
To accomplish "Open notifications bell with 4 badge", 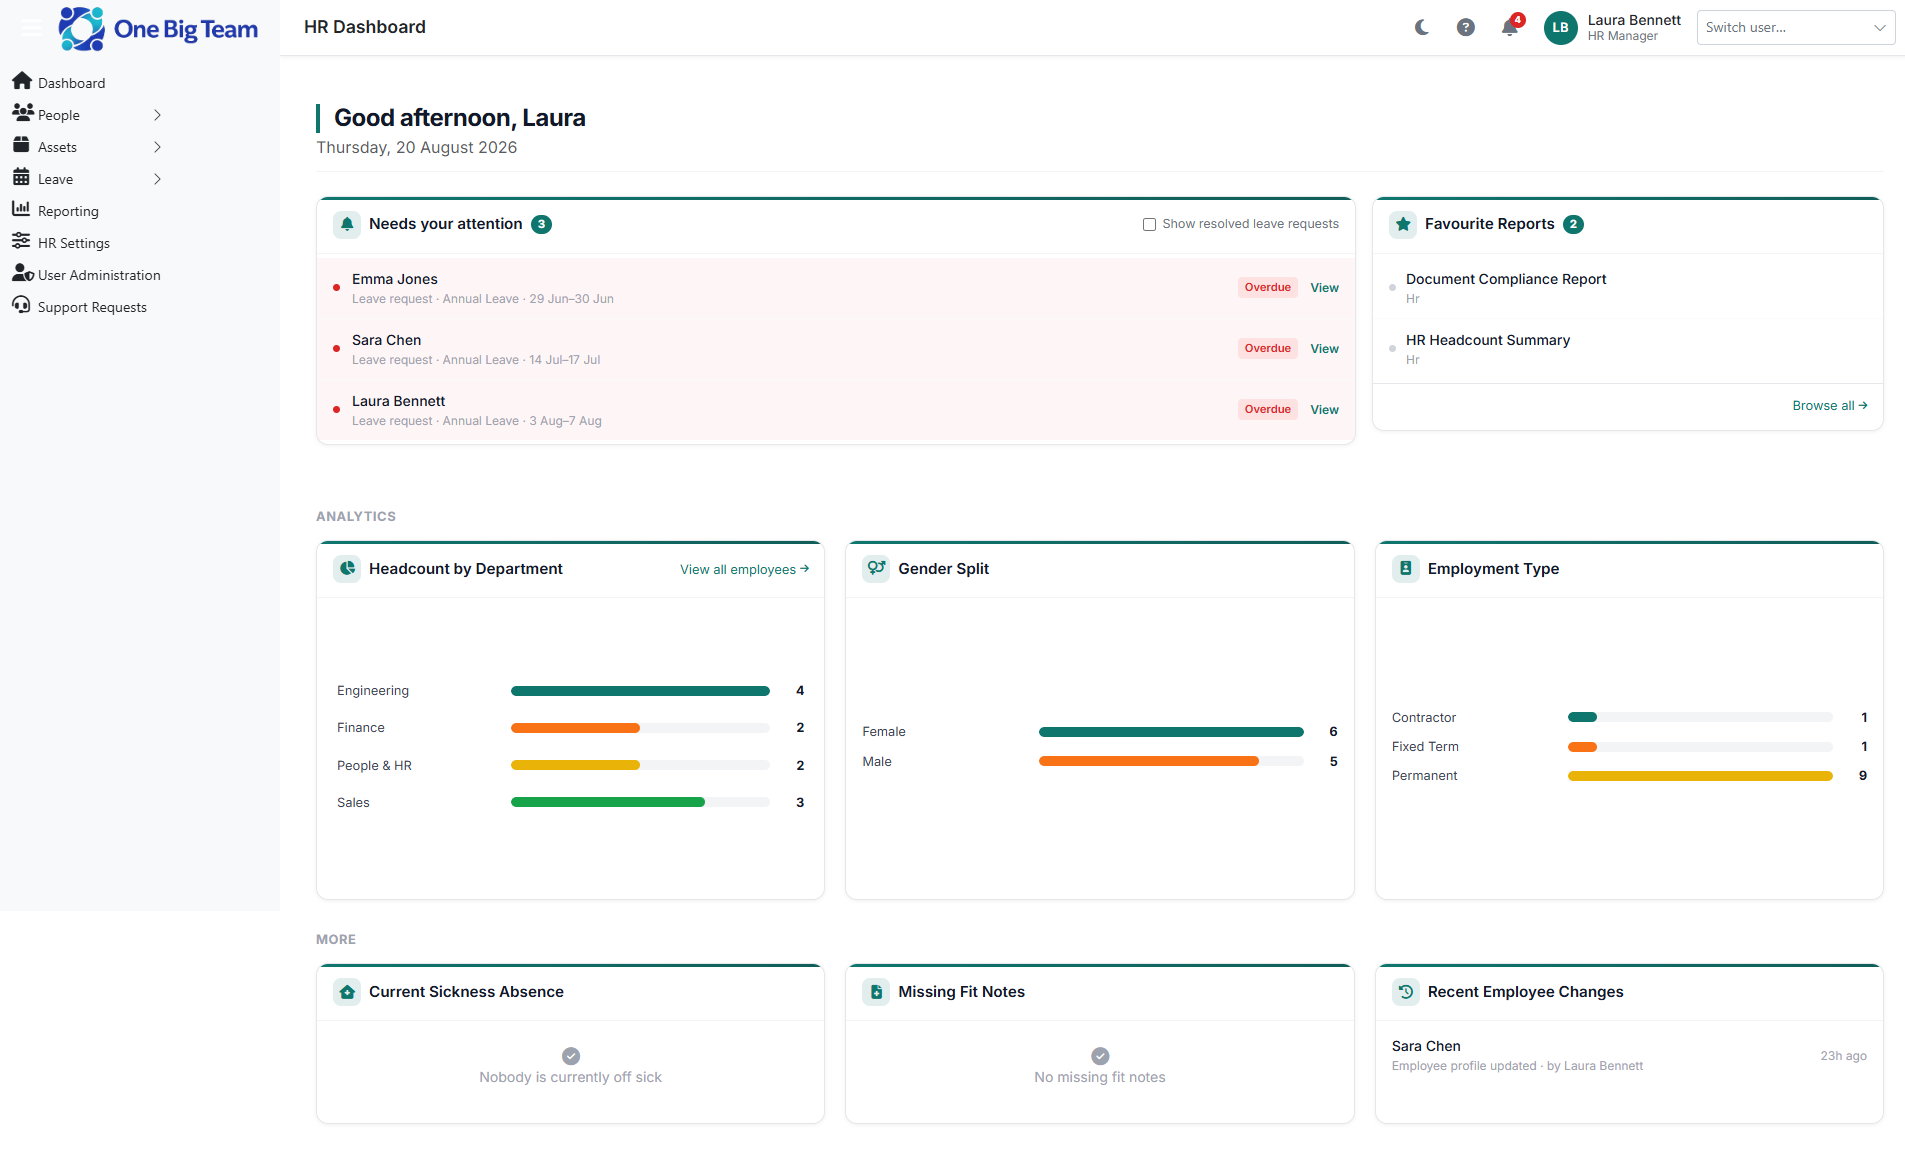I will [1510, 27].
